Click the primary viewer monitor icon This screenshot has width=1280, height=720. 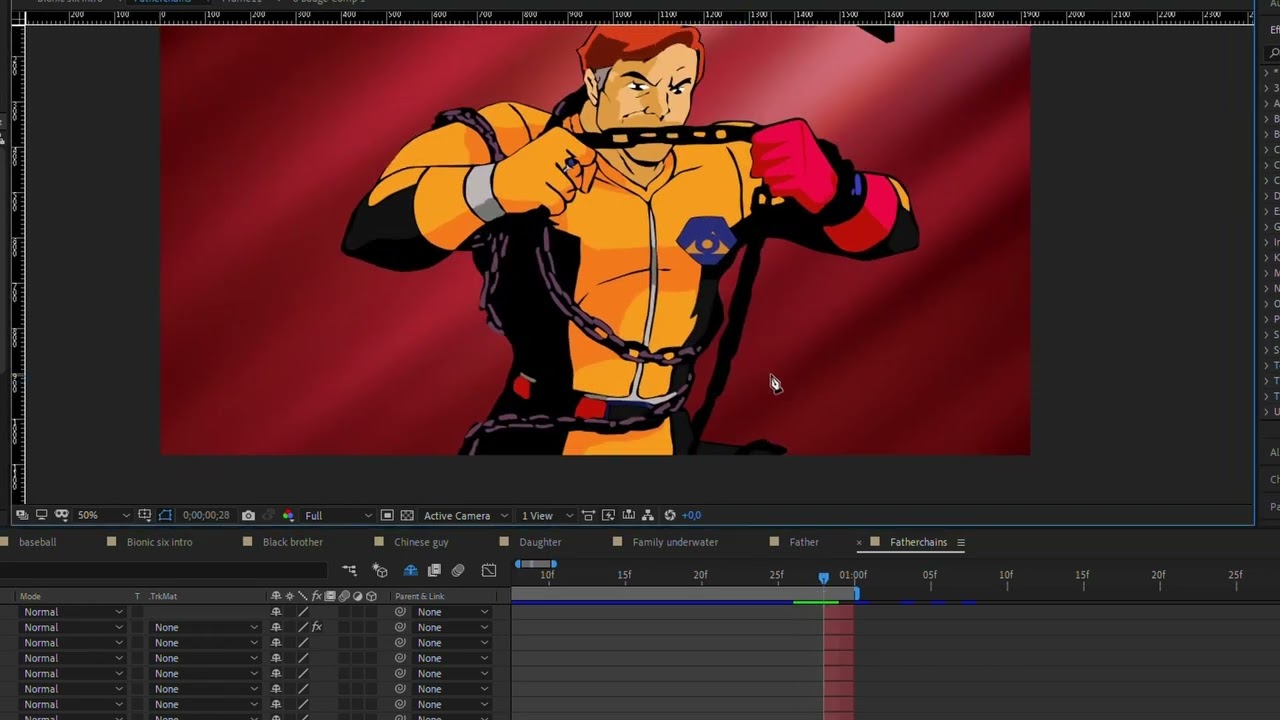pos(41,515)
